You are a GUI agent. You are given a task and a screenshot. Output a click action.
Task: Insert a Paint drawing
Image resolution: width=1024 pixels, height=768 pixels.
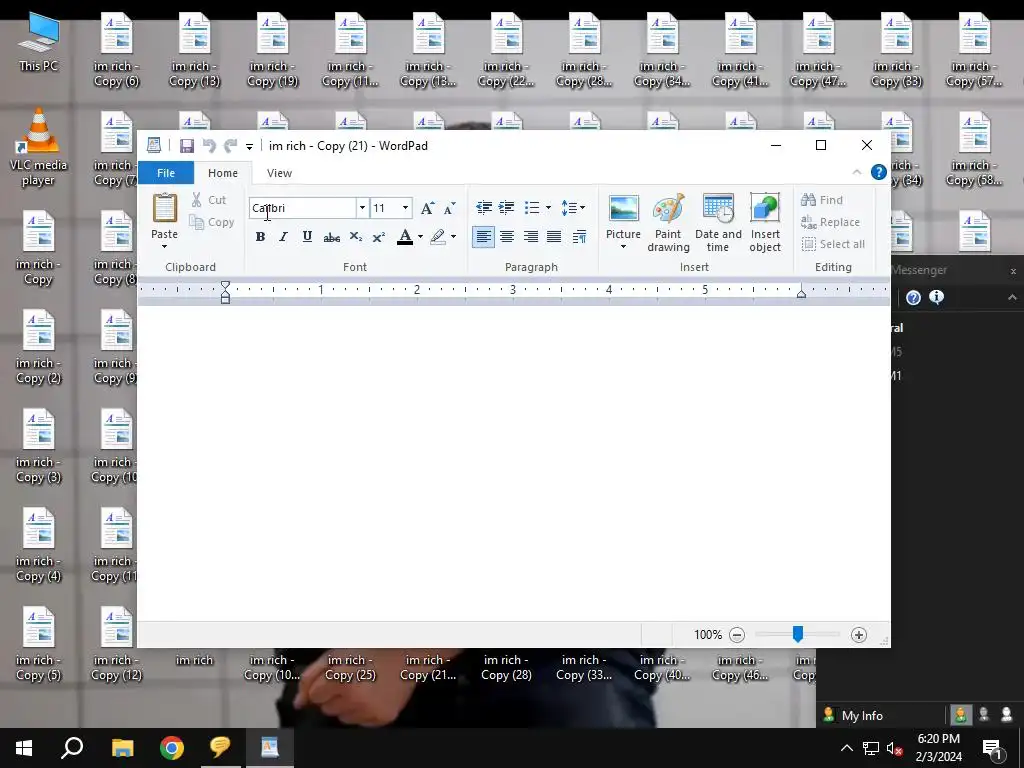(668, 223)
